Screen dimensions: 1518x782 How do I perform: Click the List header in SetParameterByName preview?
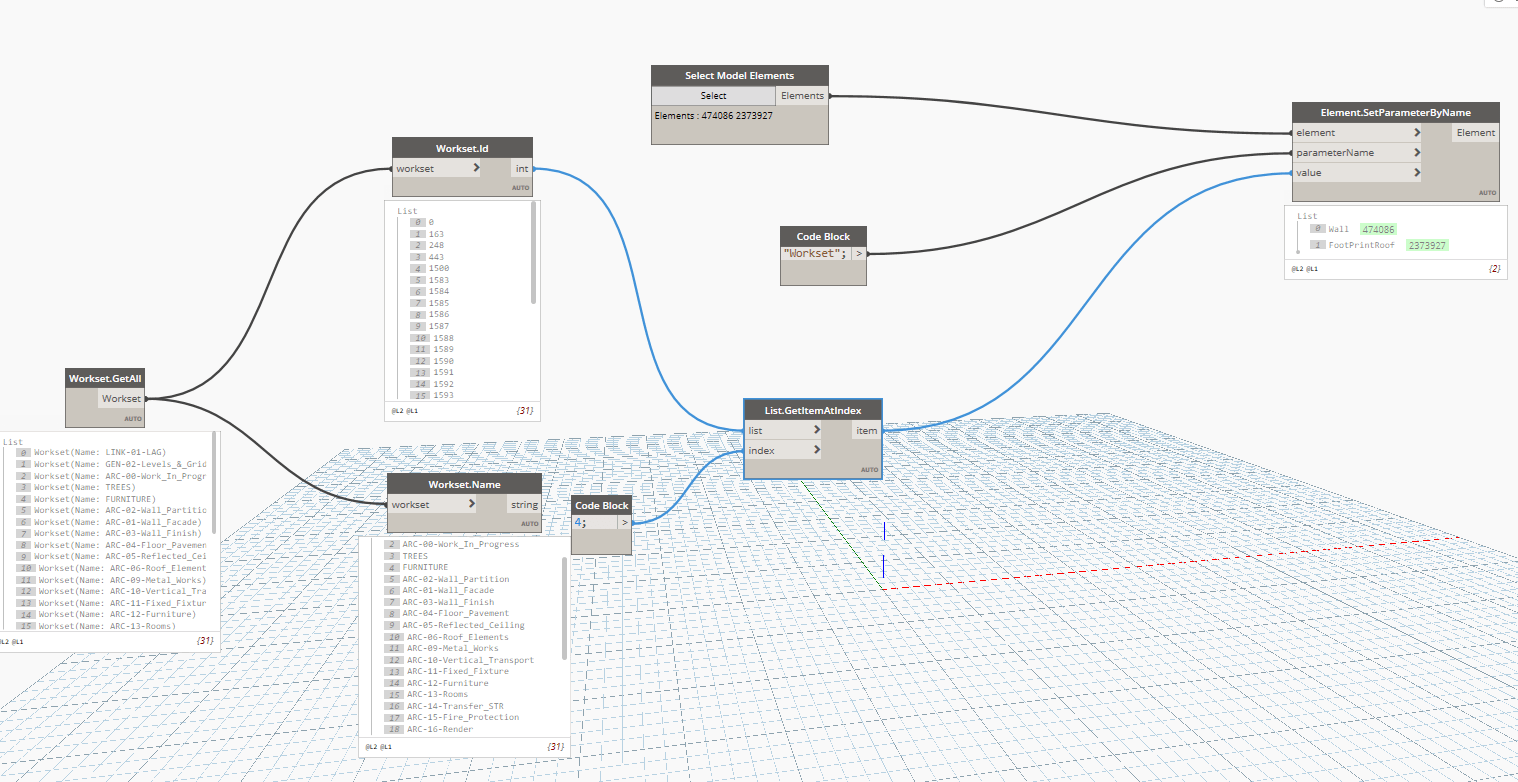tap(1307, 216)
